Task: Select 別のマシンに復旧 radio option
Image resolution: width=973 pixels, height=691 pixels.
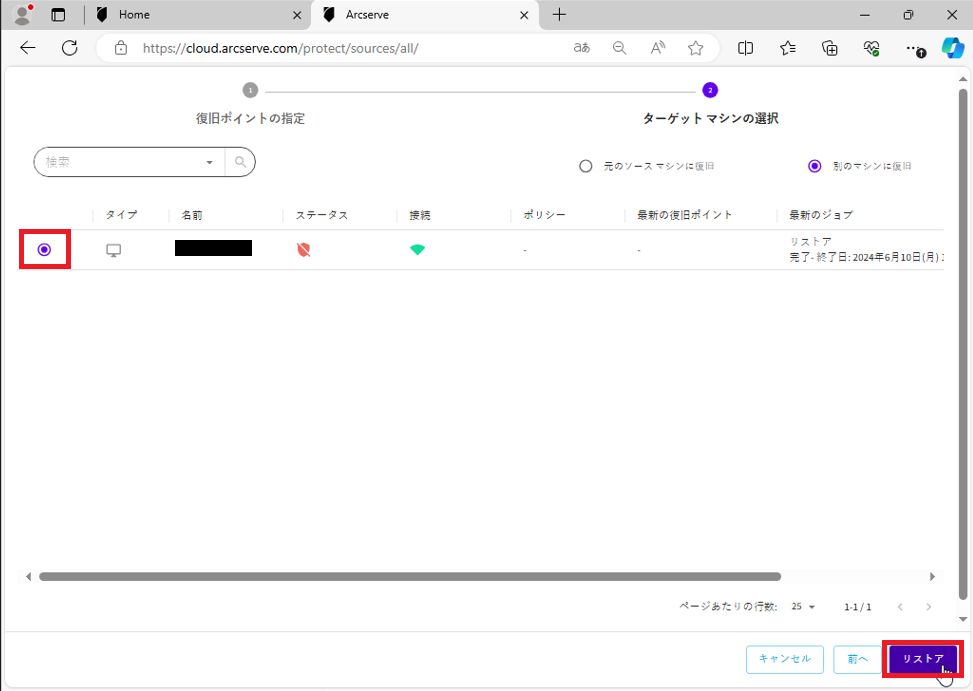Action: 815,166
